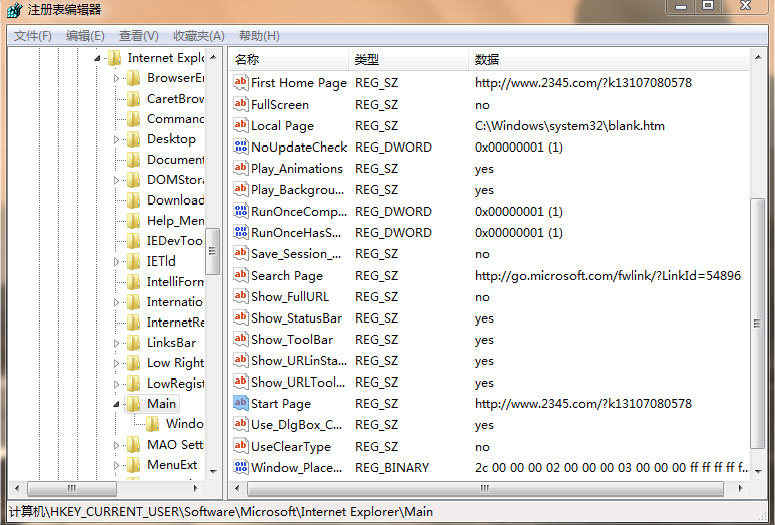Click the binary icon beside Window_Placement
The height and width of the screenshot is (525, 775).
tap(240, 467)
